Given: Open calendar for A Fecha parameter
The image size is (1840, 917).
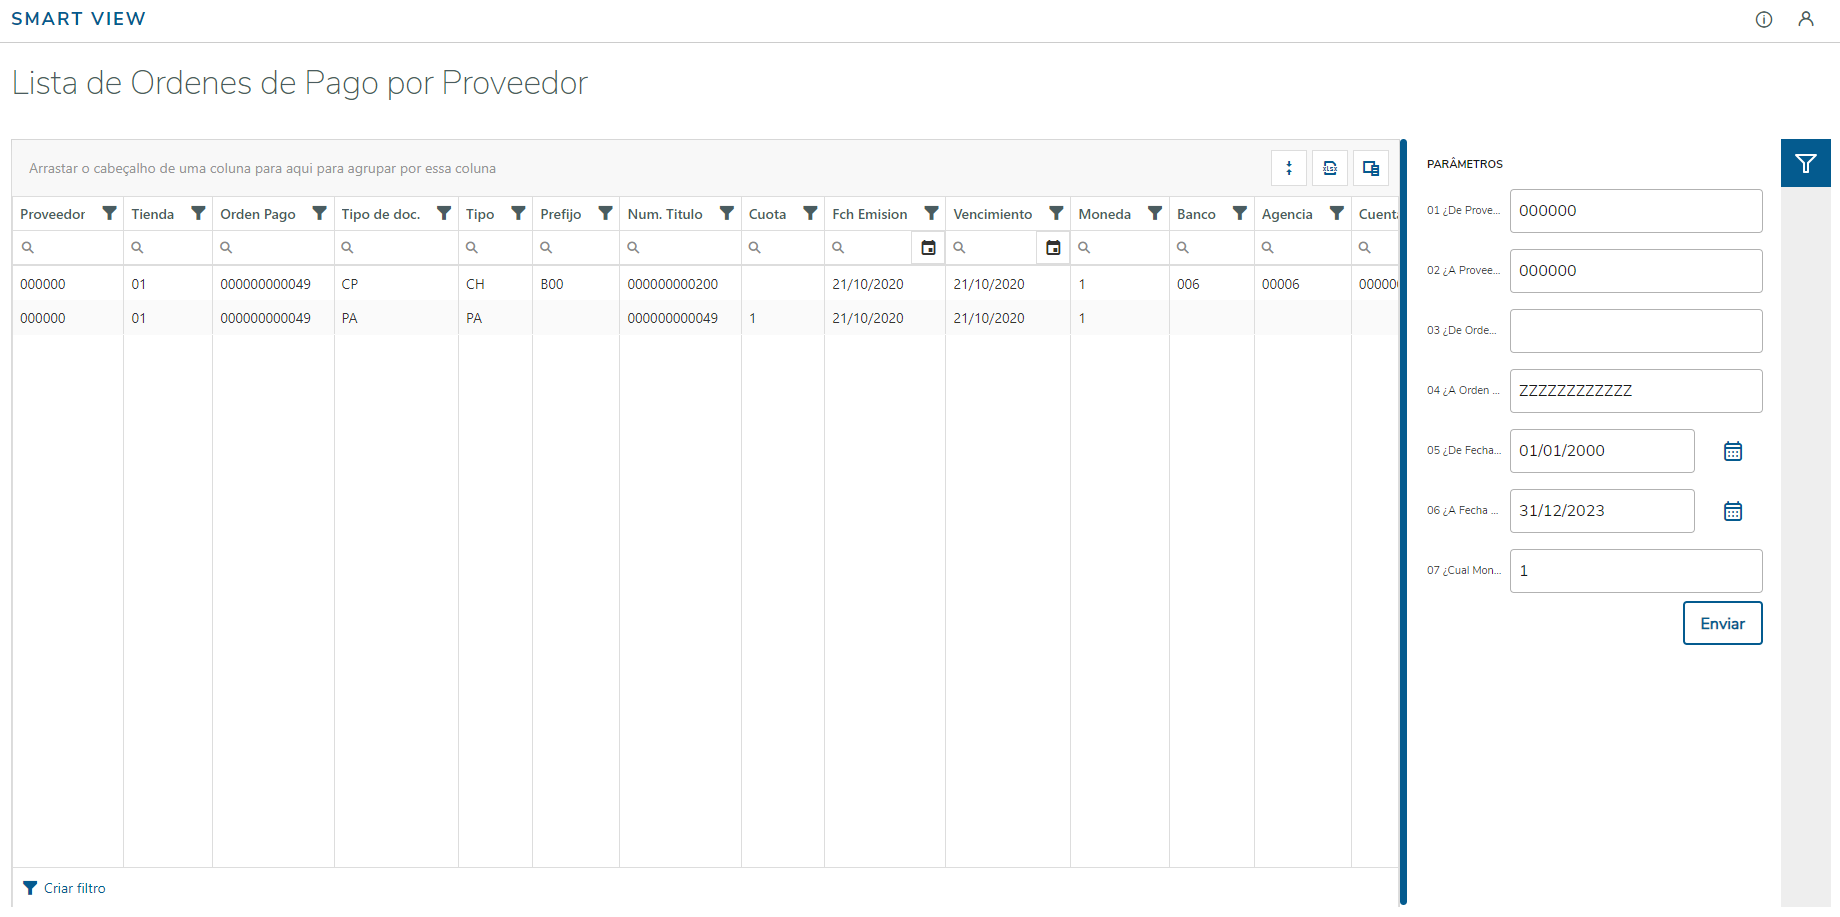Looking at the screenshot, I should click(x=1733, y=511).
